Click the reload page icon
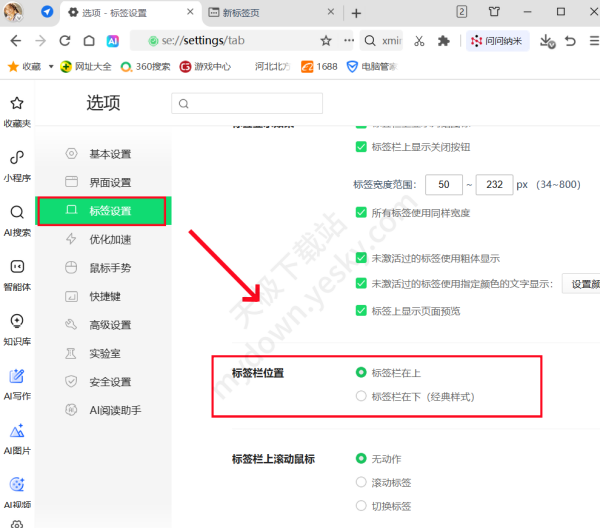 [x=65, y=41]
